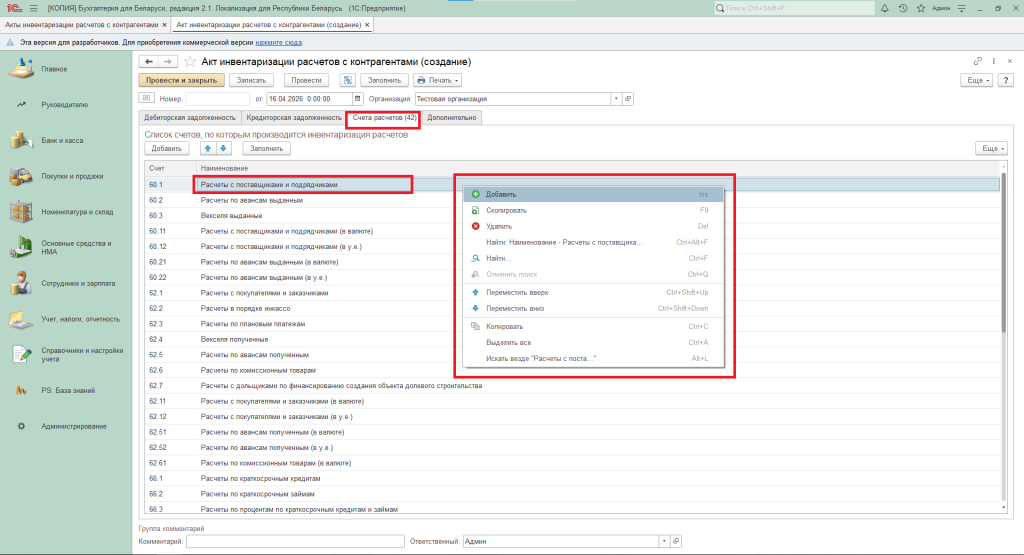Select Удалить in the context menu
The image size is (1024, 555).
point(500,226)
